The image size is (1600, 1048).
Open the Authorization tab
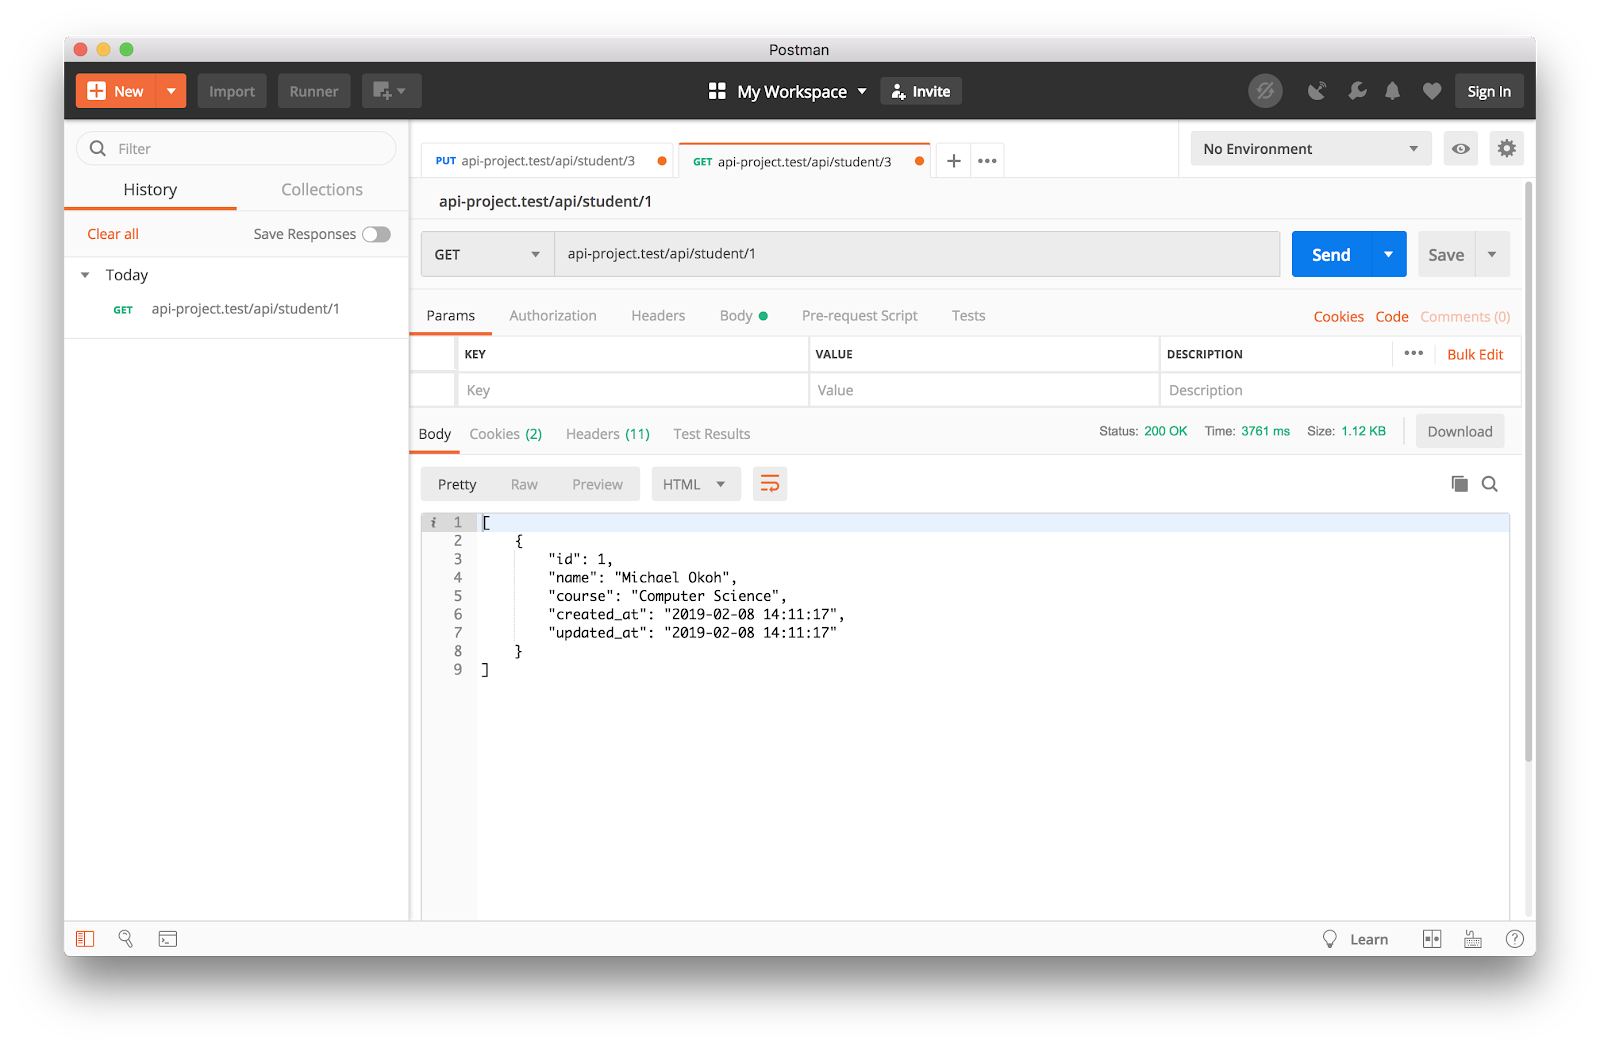point(553,316)
